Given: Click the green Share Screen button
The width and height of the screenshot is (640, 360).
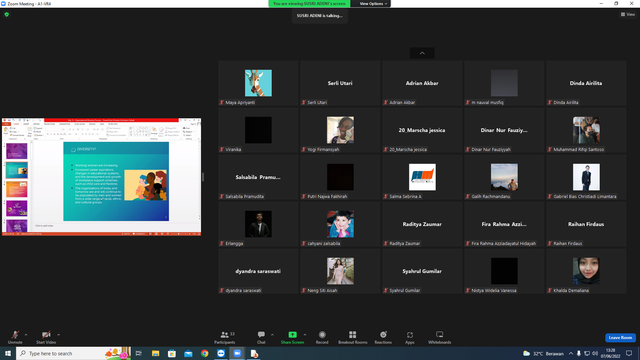Looking at the screenshot, I should (292, 338).
